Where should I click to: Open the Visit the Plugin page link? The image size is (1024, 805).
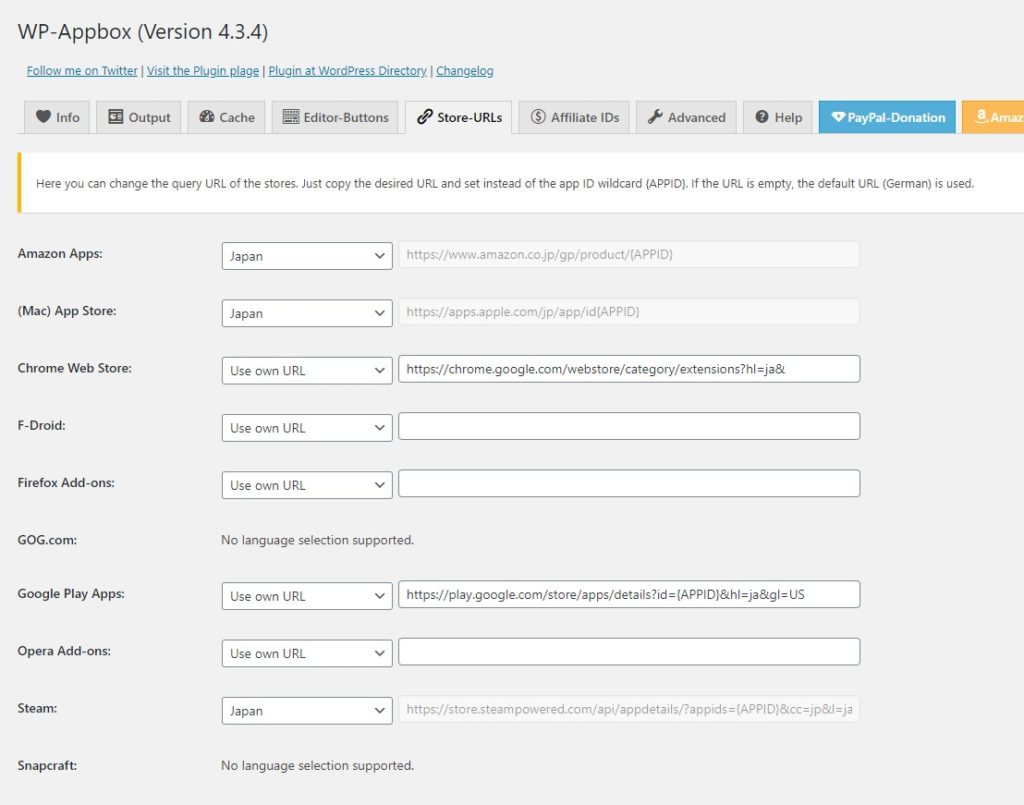coord(203,71)
